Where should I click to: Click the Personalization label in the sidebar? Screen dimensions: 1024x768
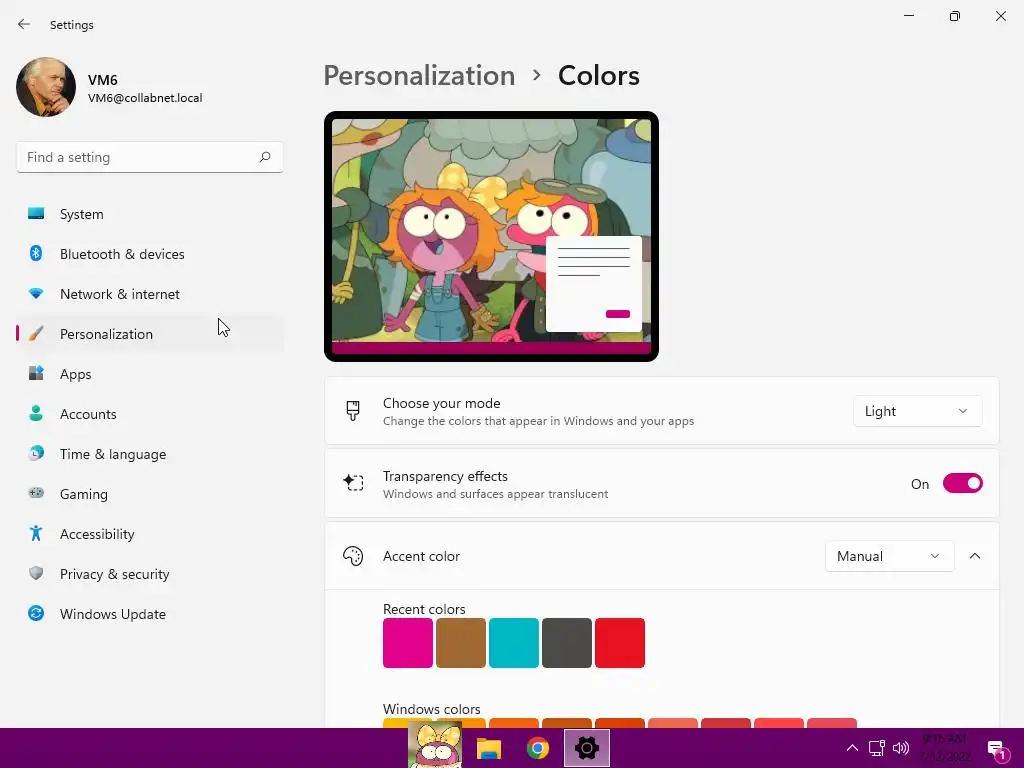click(x=106, y=334)
